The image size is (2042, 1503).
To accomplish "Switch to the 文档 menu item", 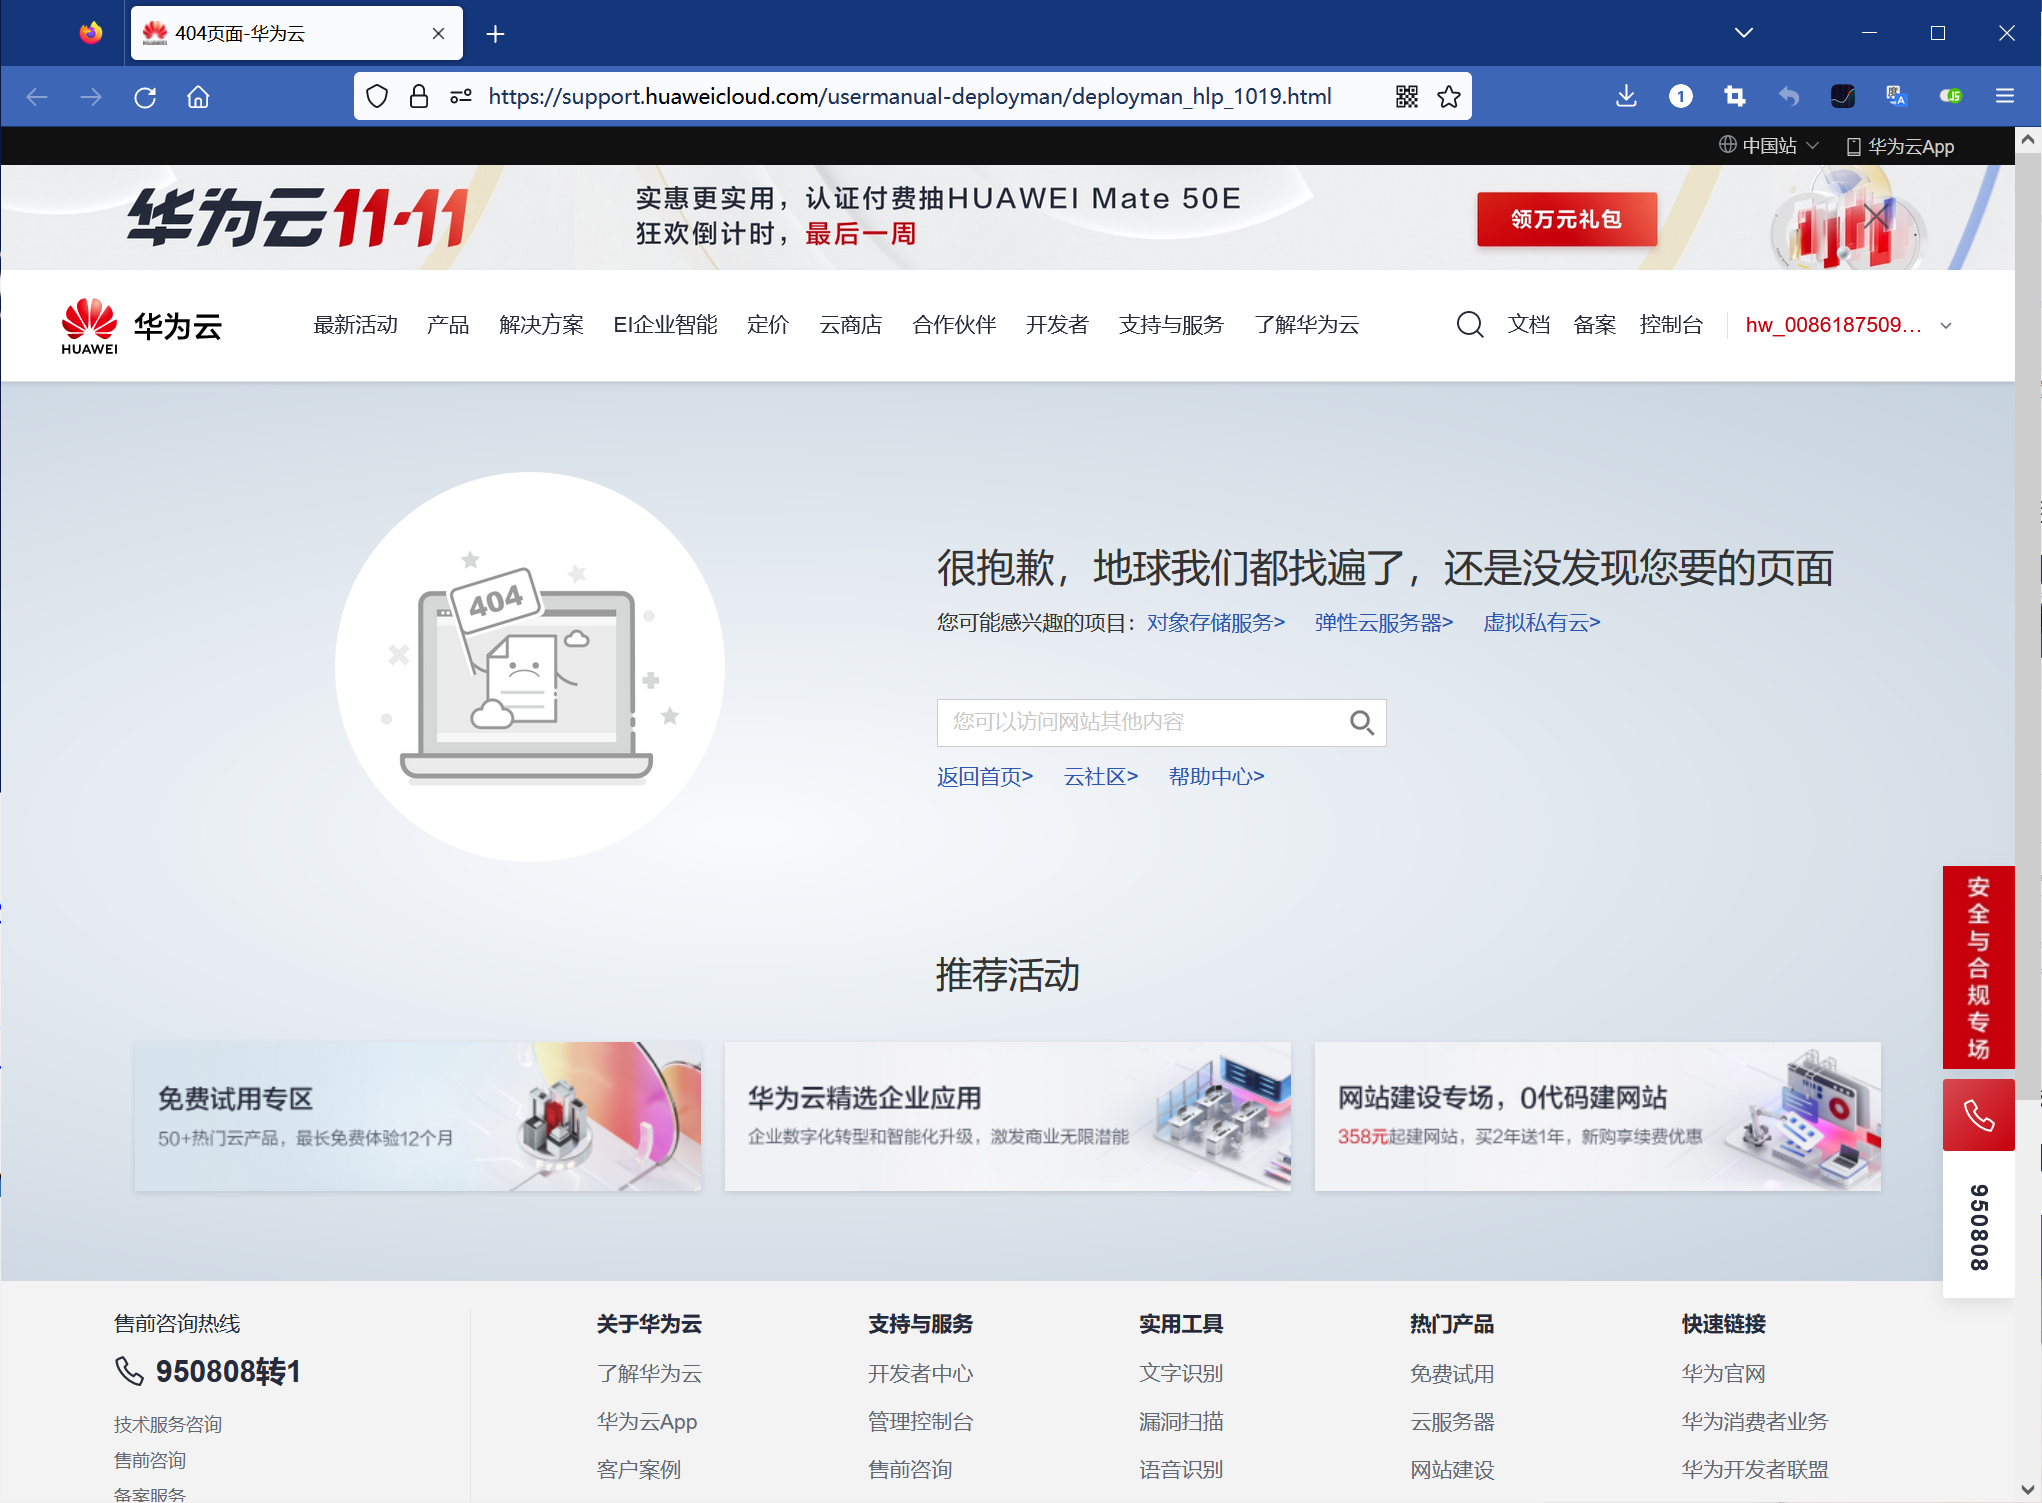I will (x=1528, y=324).
